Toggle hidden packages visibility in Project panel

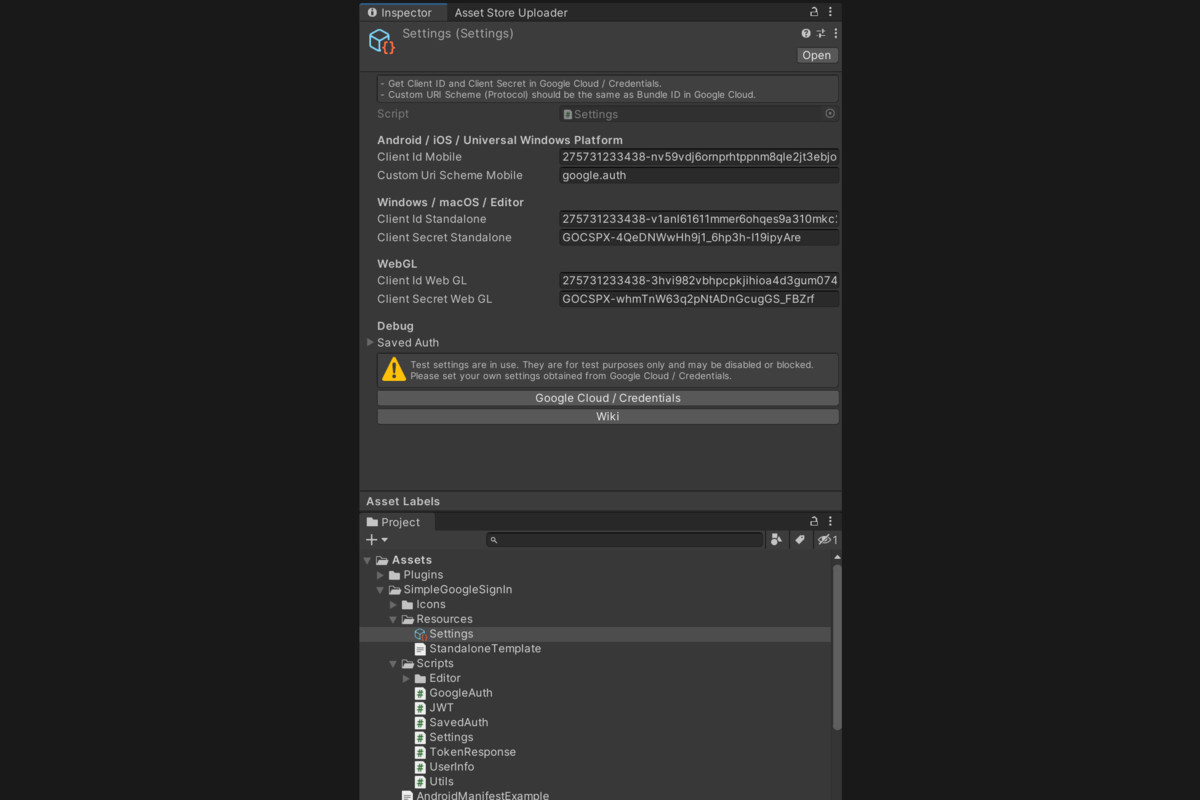point(827,540)
